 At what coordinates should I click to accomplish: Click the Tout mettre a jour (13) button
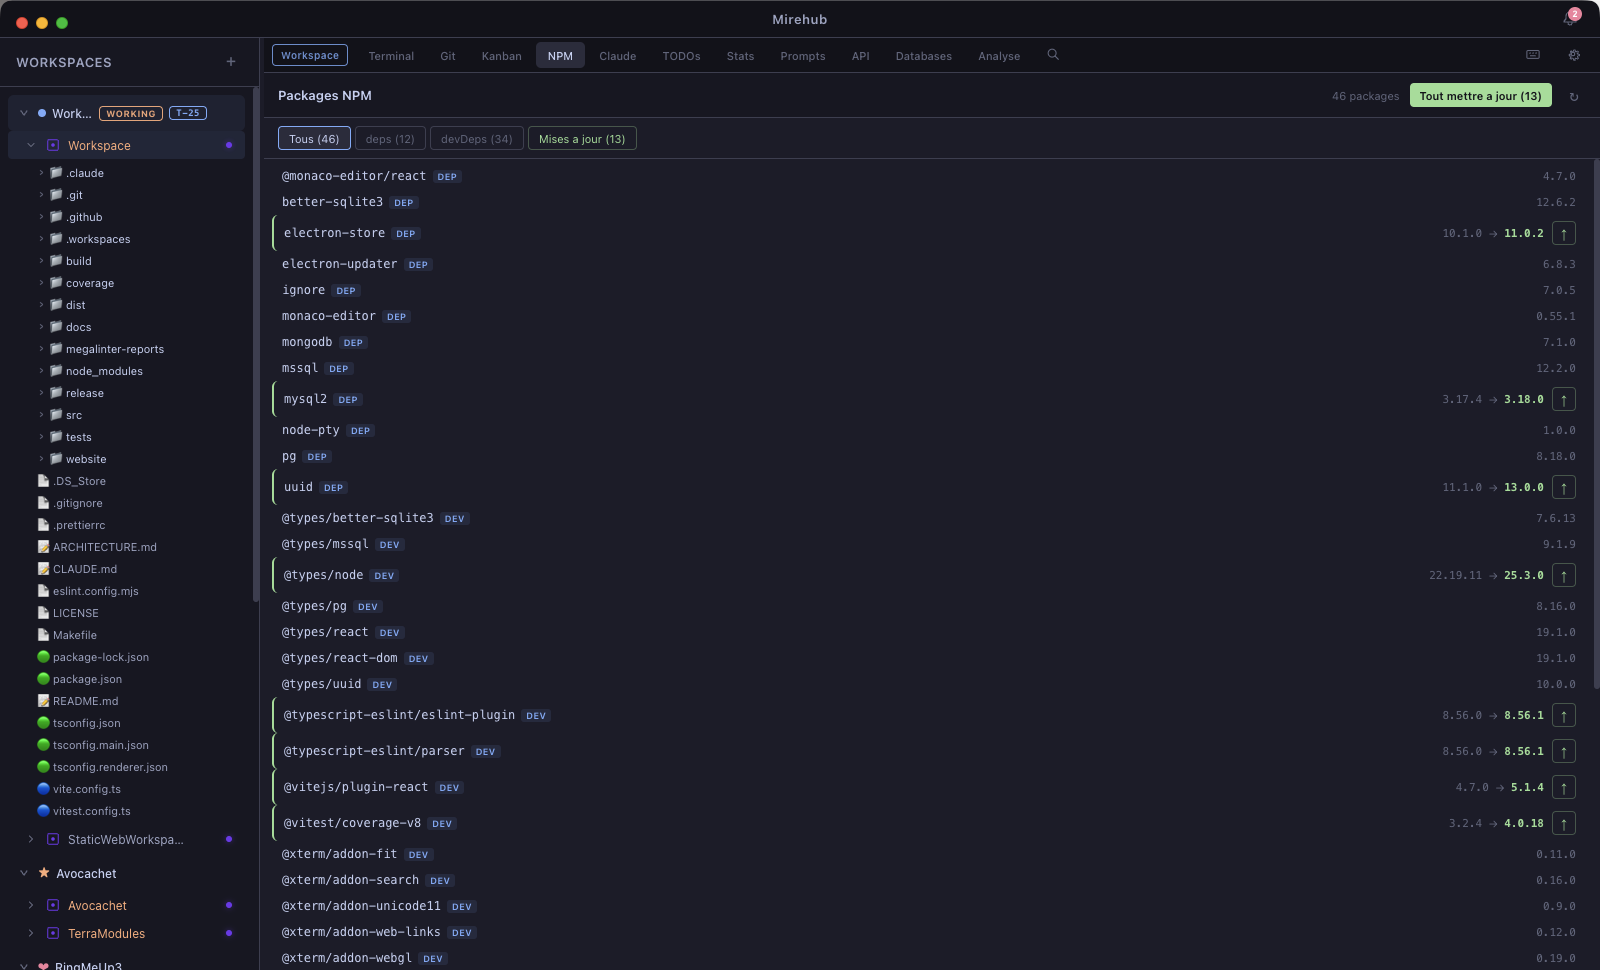[1480, 95]
